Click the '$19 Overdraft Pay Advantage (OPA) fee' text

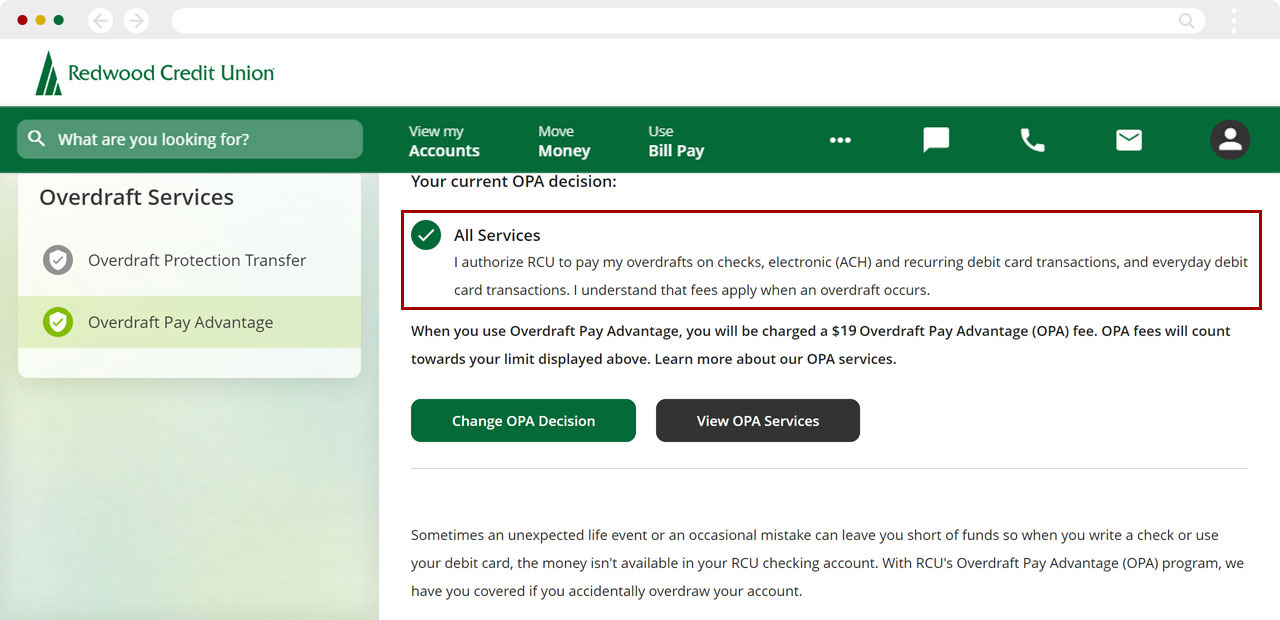(x=964, y=331)
